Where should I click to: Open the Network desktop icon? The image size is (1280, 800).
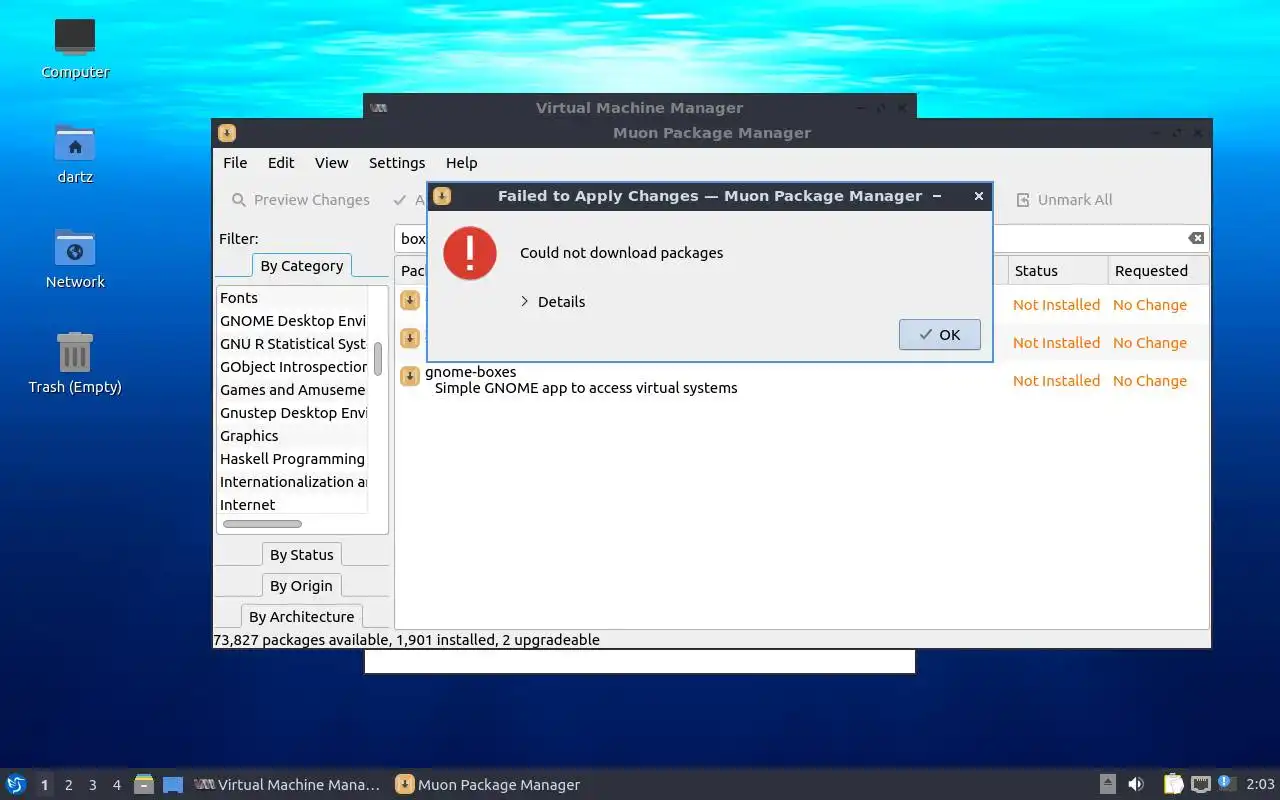(x=75, y=259)
